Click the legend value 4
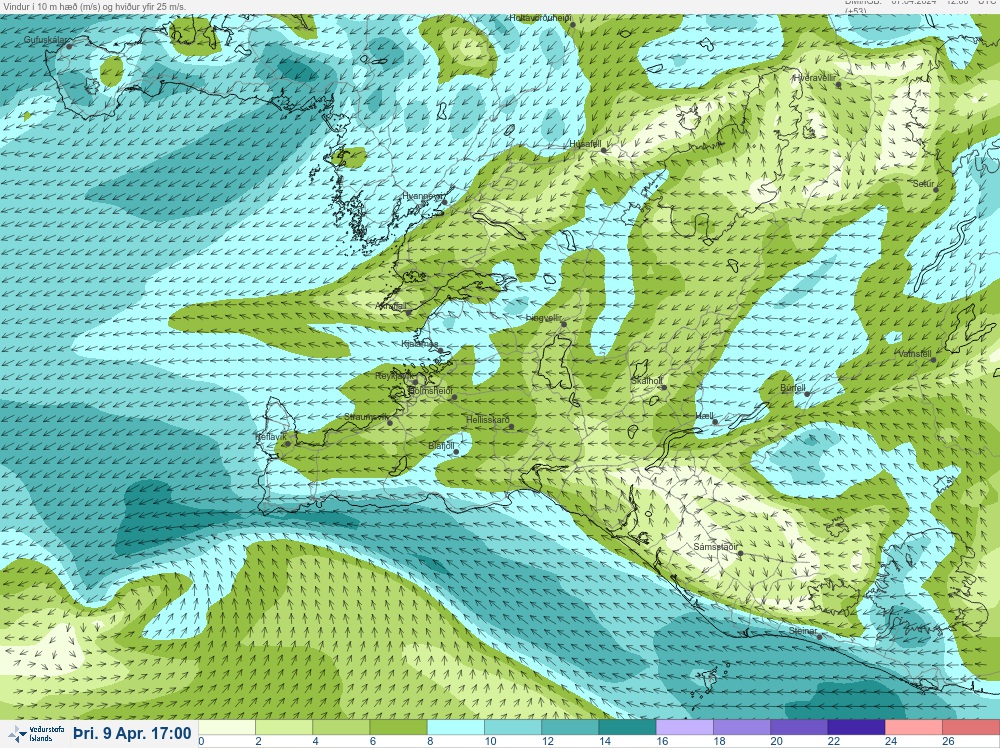This screenshot has height=748, width=1000. pos(316,741)
